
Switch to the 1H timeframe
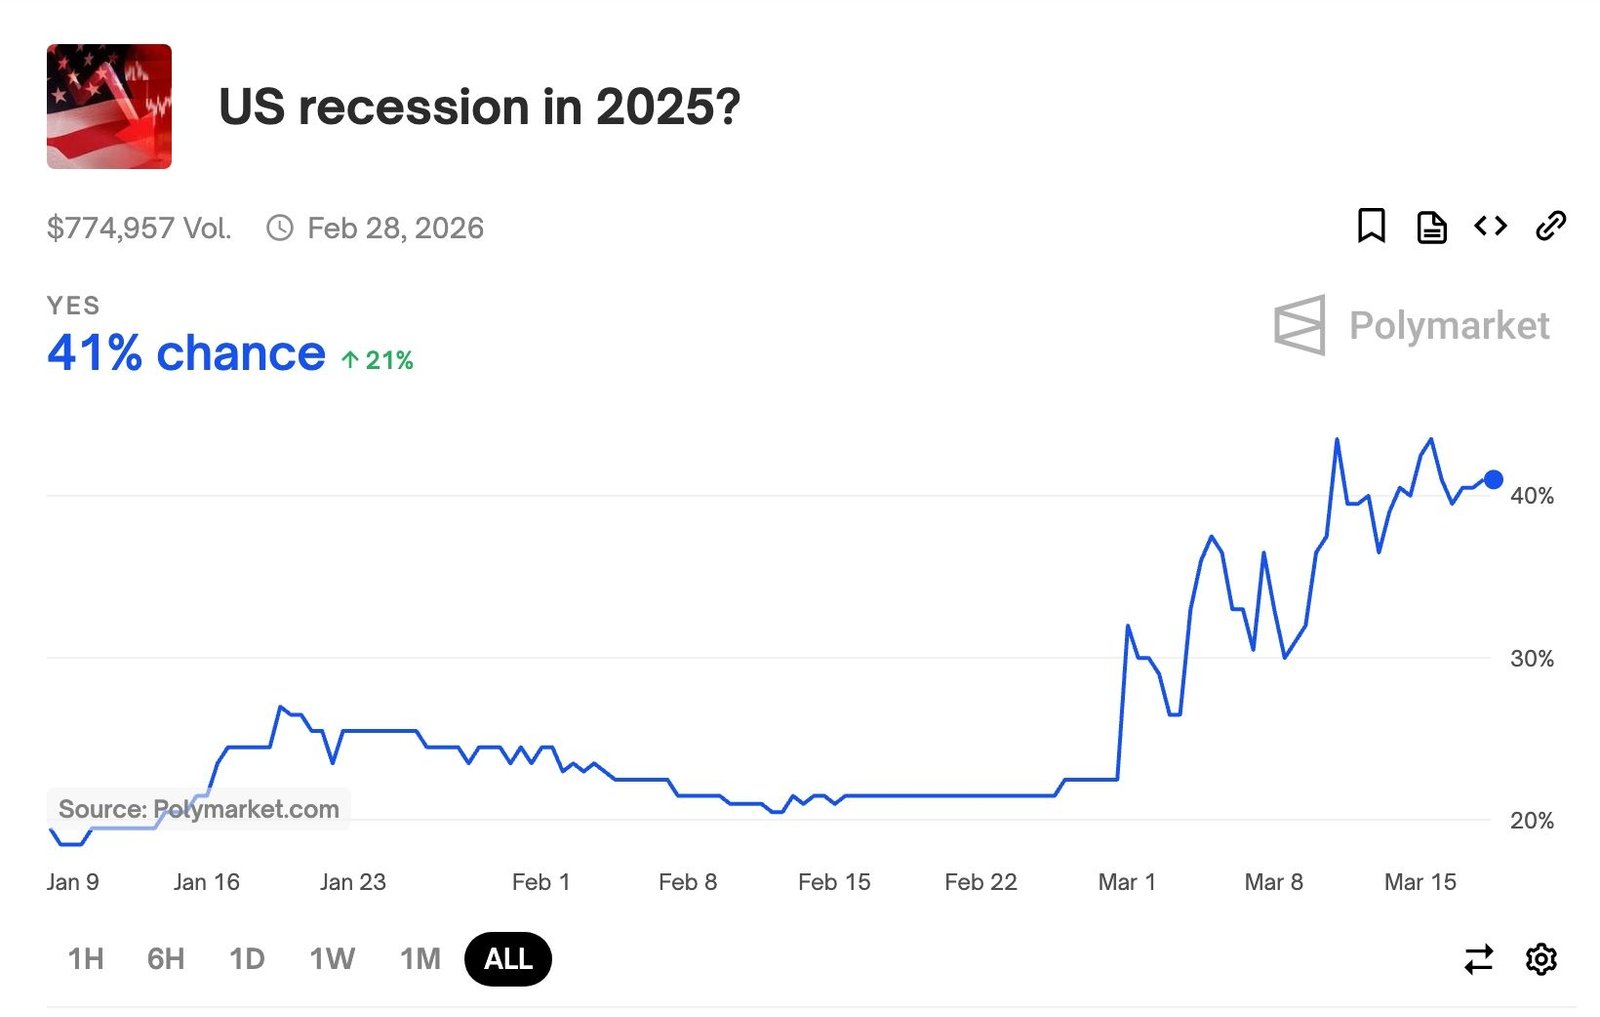point(85,958)
